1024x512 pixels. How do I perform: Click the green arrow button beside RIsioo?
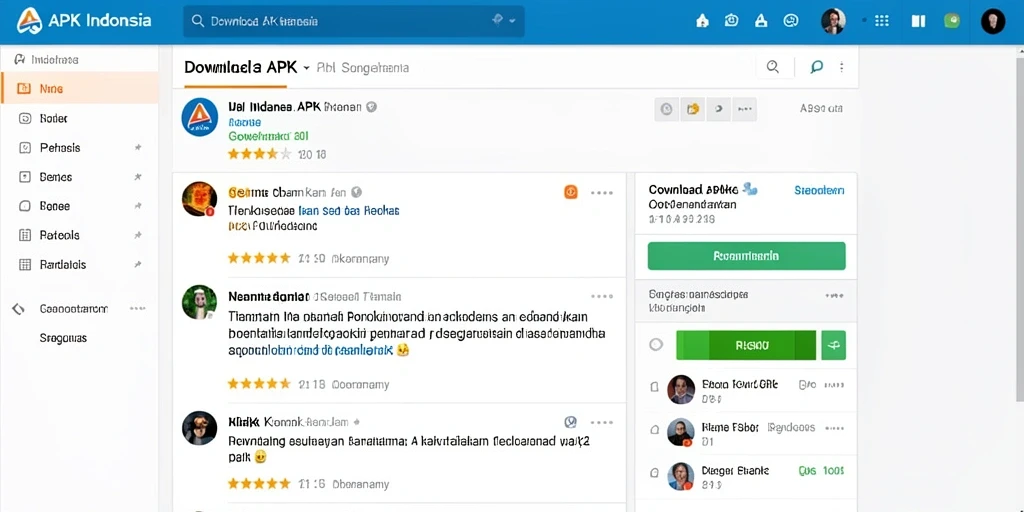pos(833,345)
